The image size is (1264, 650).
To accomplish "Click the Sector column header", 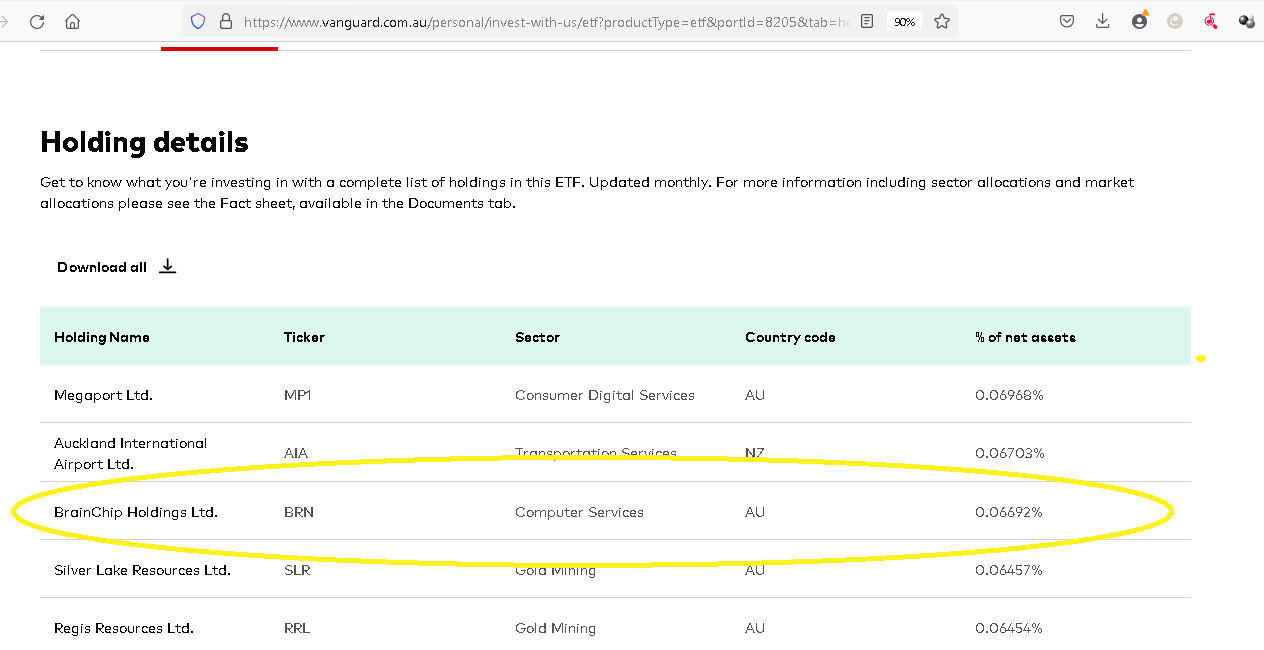I will 537,337.
